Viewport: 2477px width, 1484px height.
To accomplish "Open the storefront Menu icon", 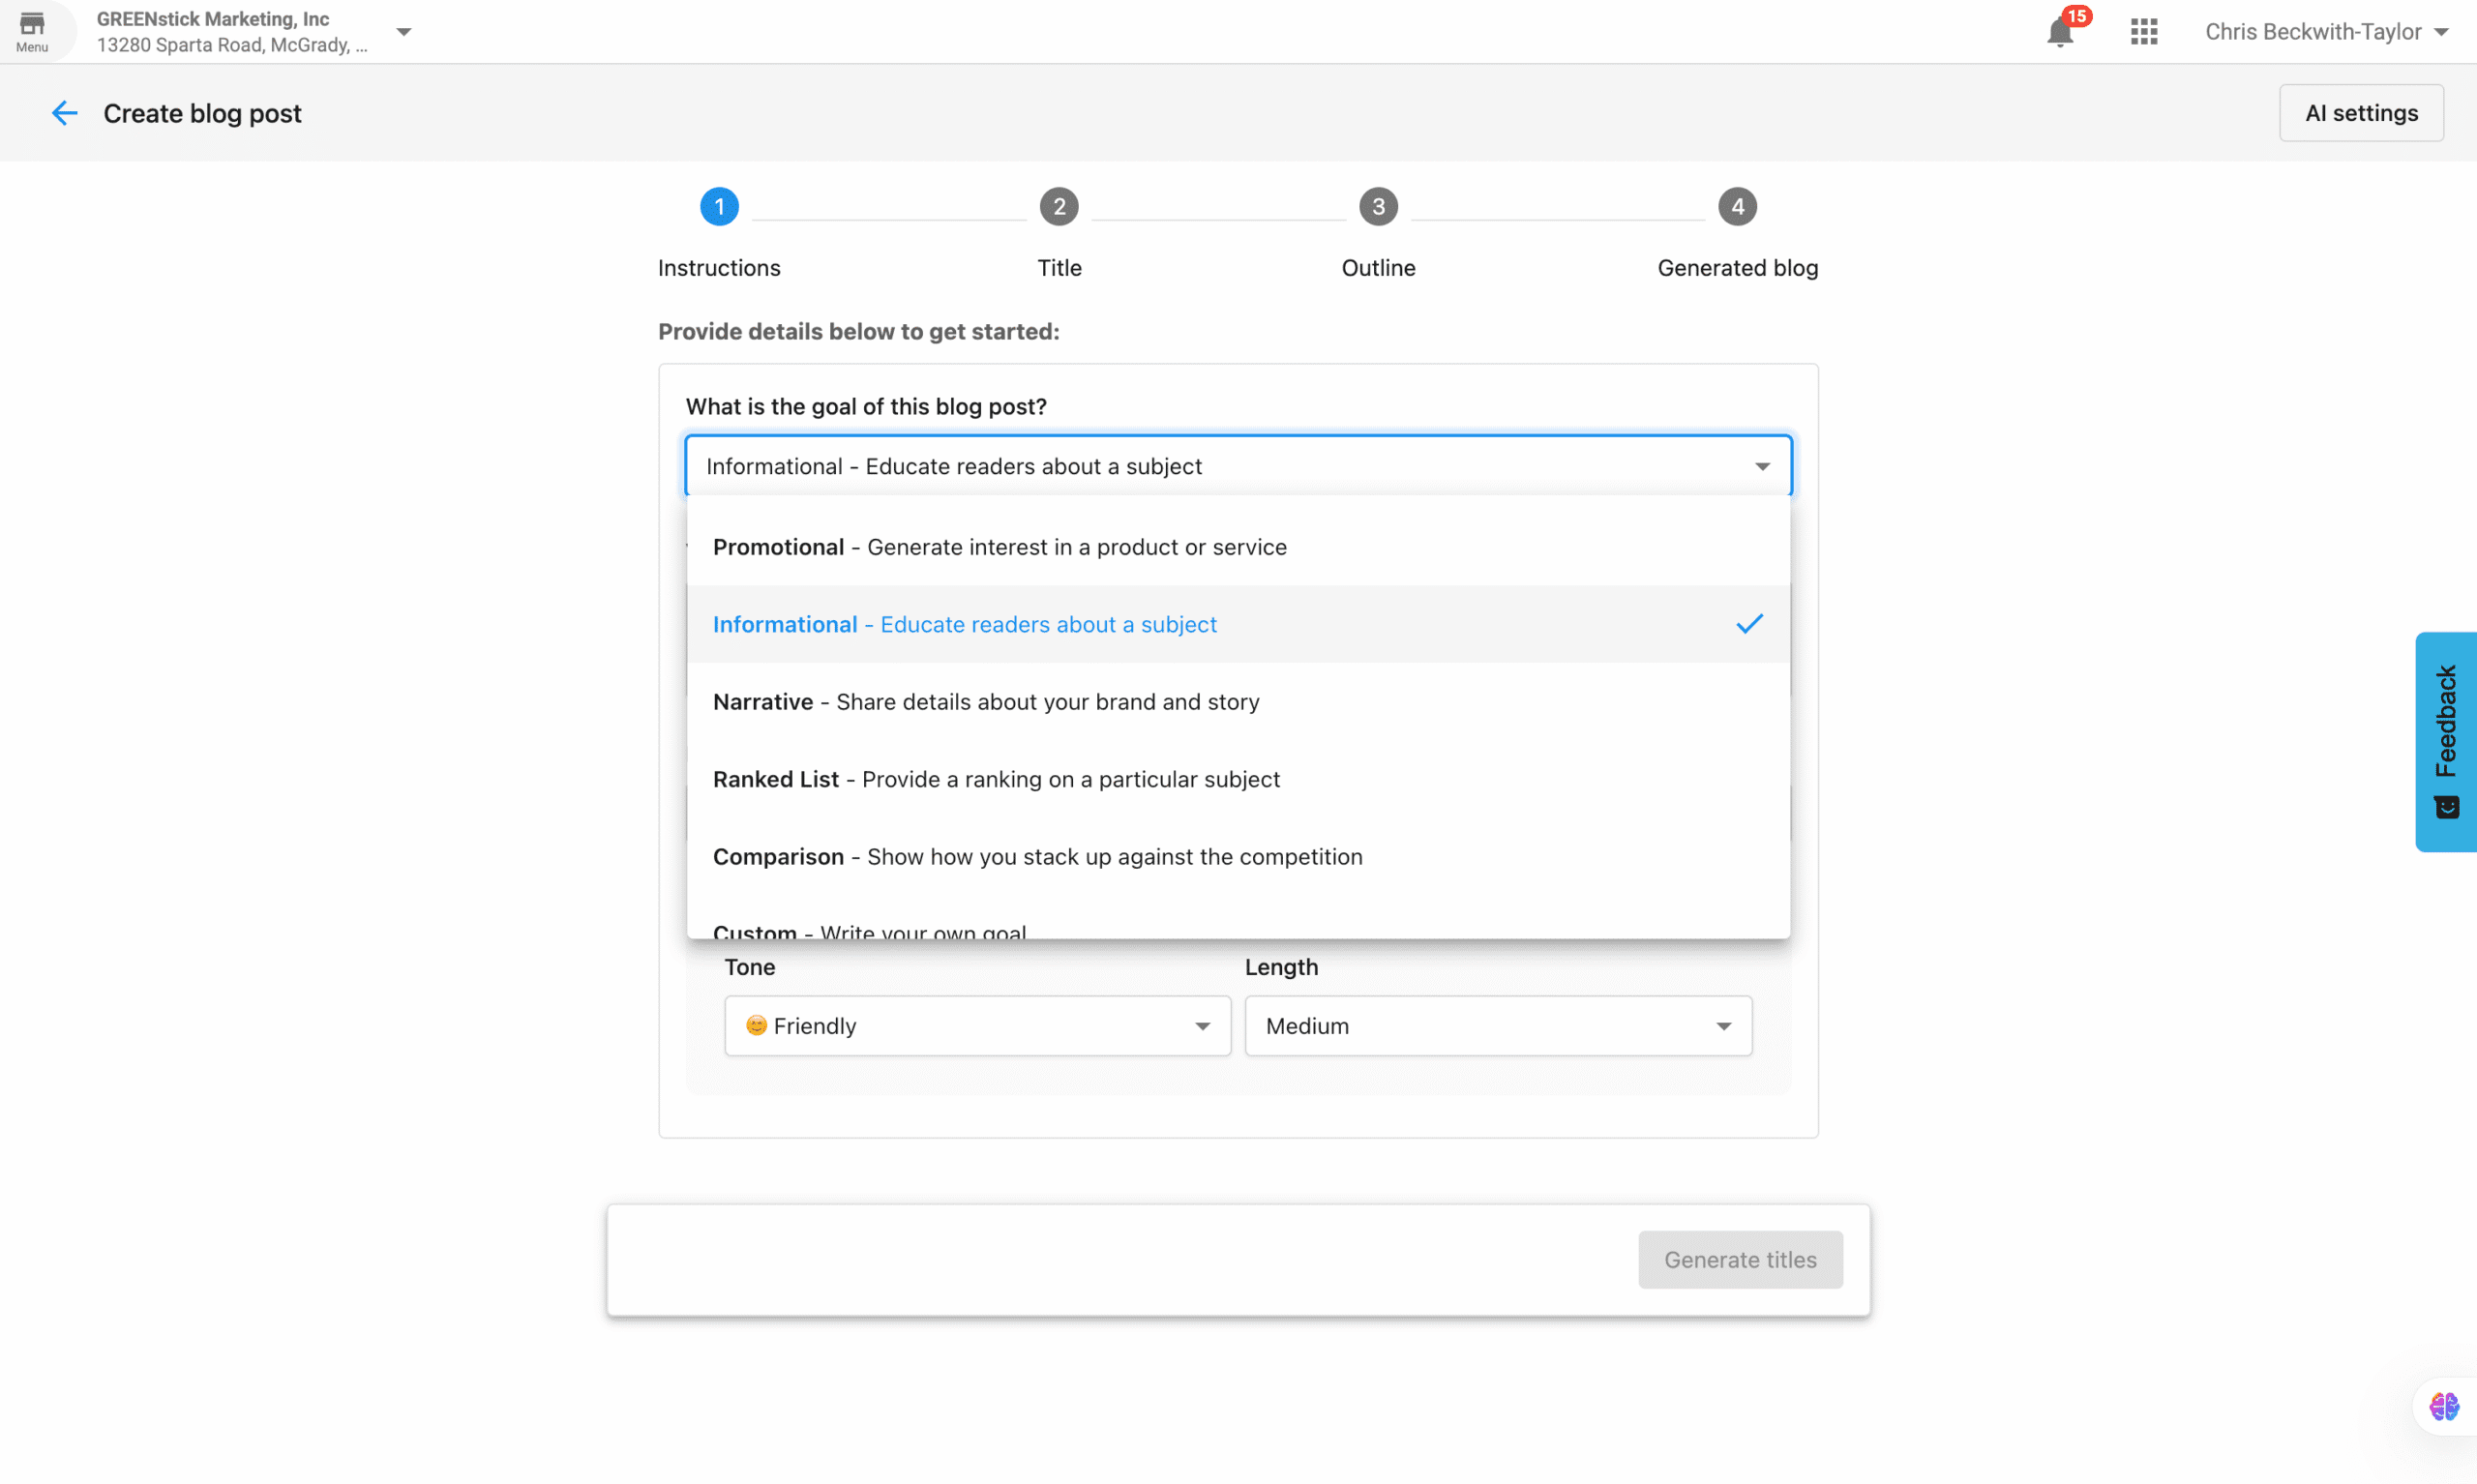I will pyautogui.click(x=32, y=31).
